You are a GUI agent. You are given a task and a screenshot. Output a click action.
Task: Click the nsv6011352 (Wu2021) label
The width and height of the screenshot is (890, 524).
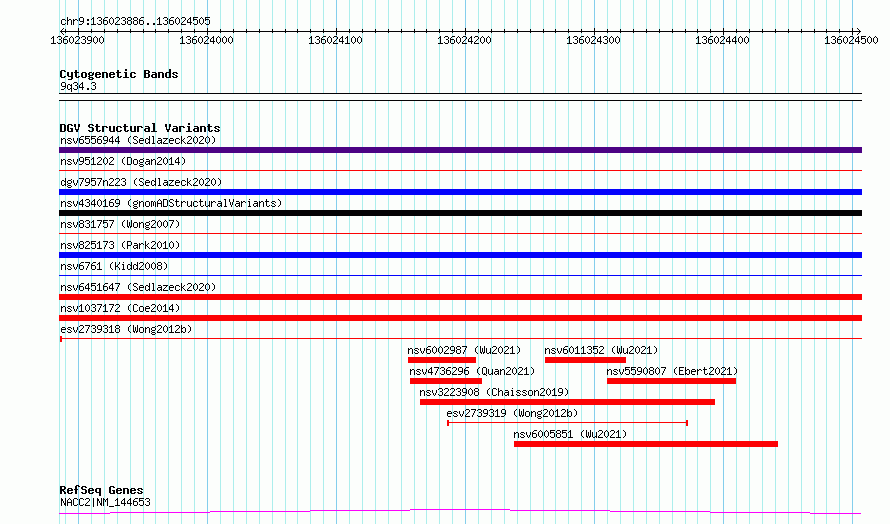pos(601,350)
